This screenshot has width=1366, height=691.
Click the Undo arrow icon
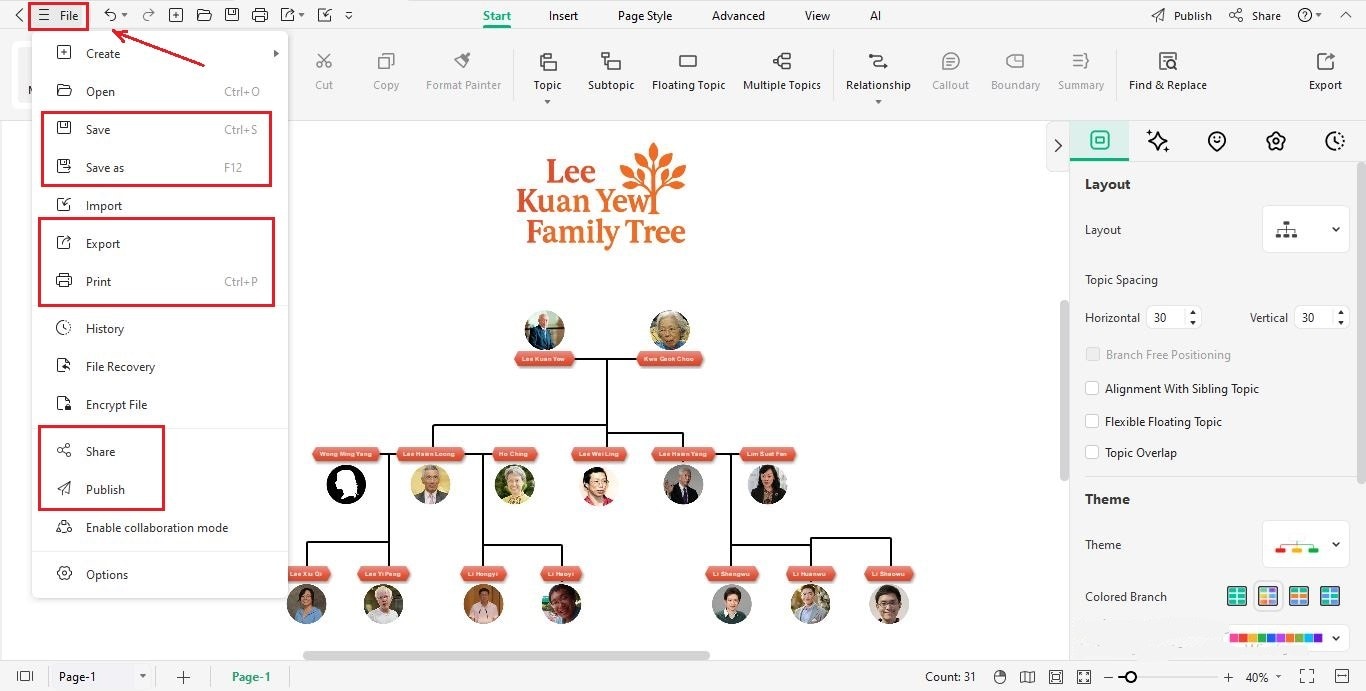click(x=110, y=16)
